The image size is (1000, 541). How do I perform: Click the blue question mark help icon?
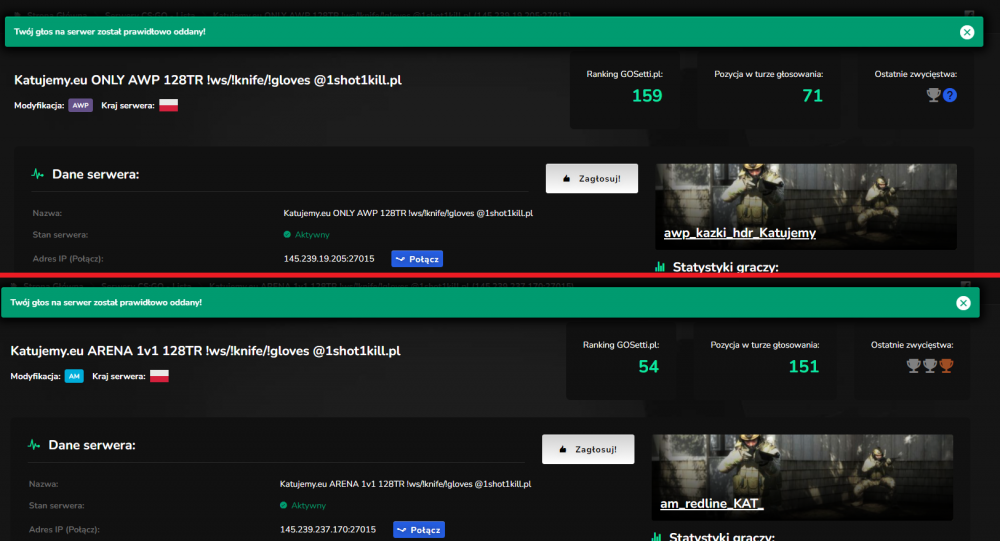(x=950, y=95)
